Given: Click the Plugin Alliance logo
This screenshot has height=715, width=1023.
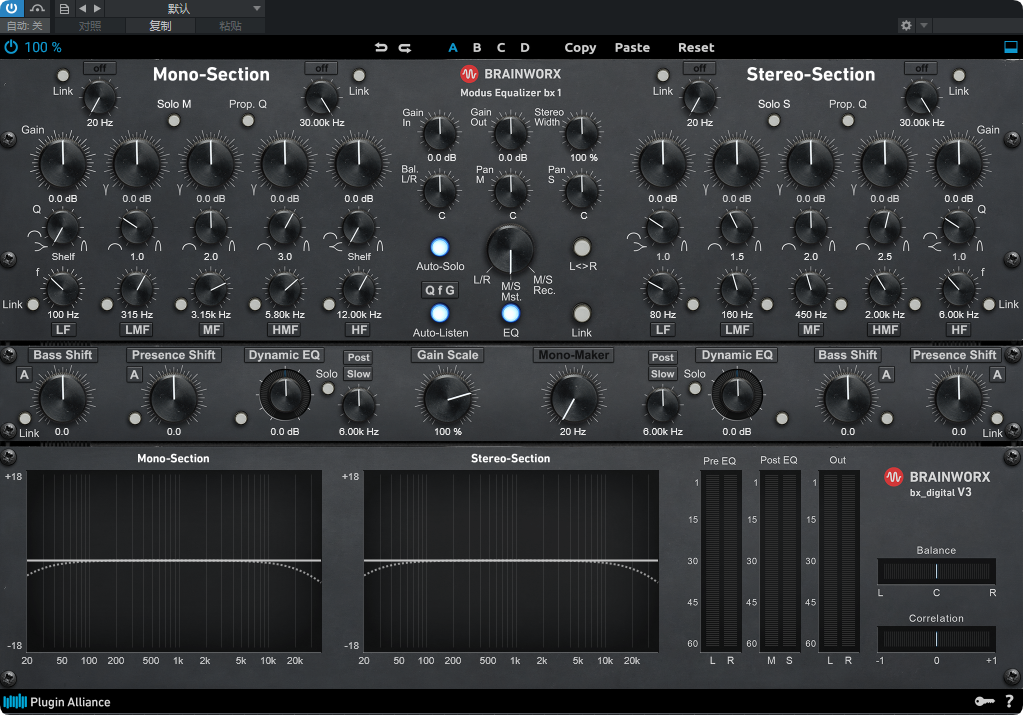Looking at the screenshot, I should click(57, 702).
